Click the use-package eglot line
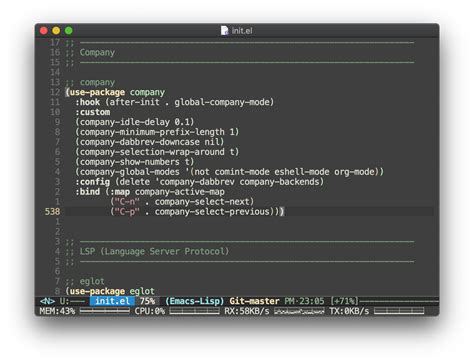474x362 pixels. point(110,291)
